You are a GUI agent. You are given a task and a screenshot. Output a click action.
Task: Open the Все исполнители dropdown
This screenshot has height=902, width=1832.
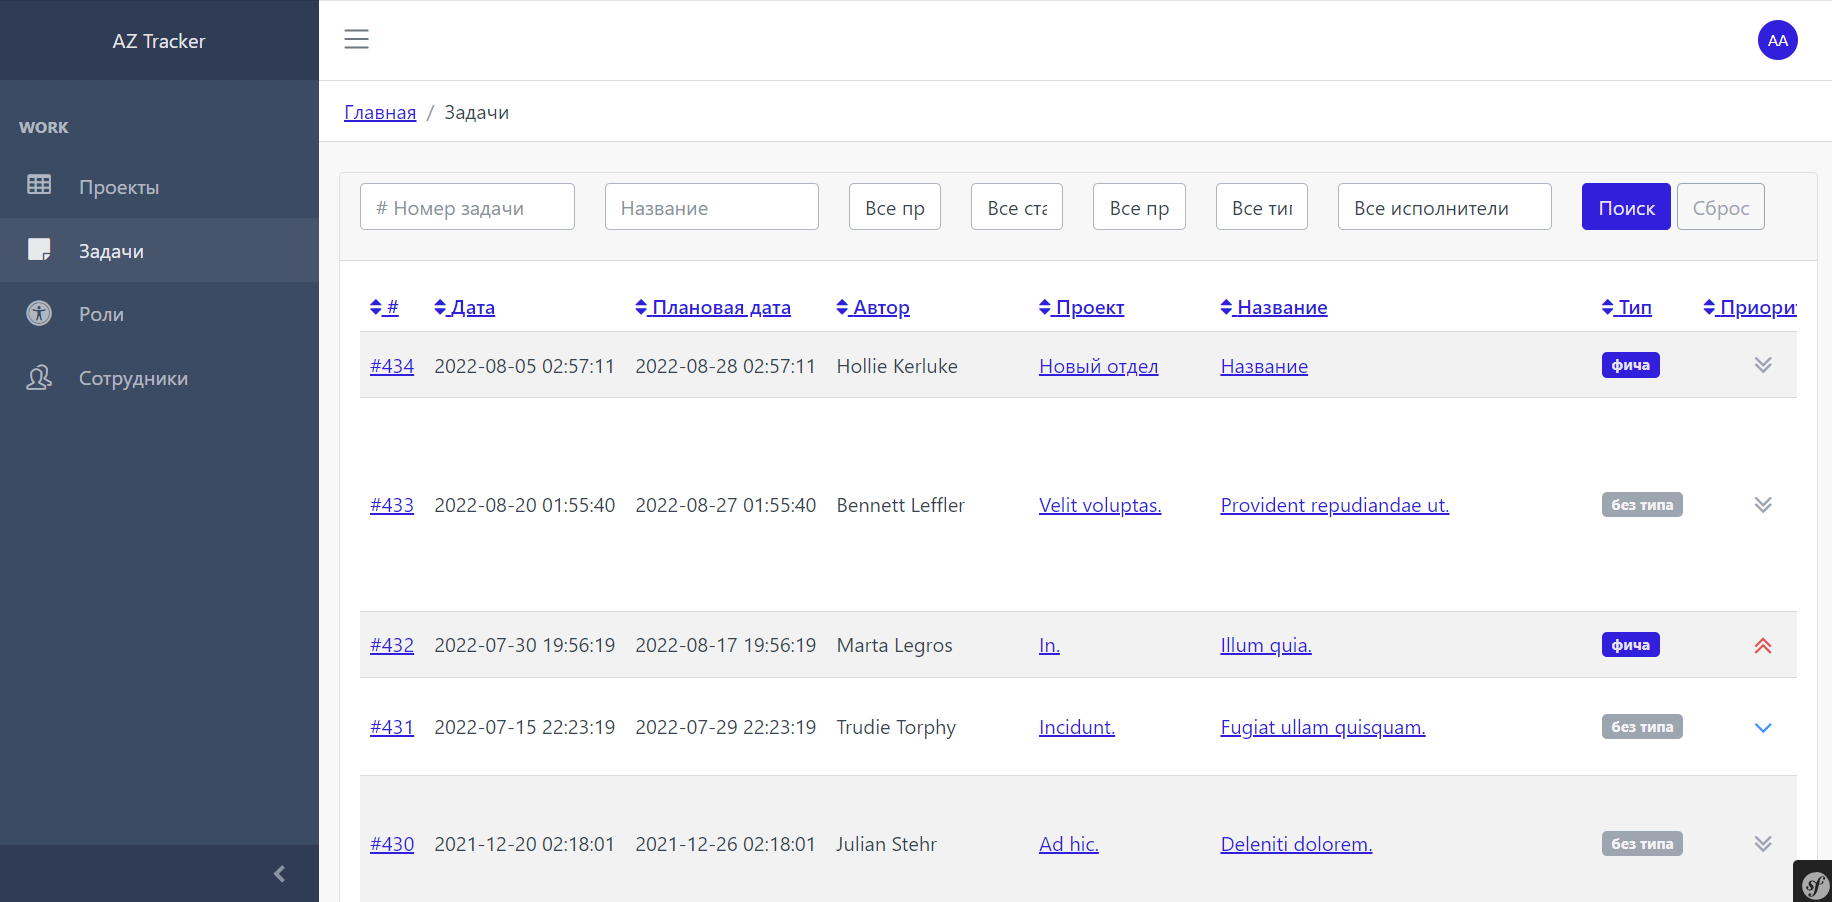[1444, 206]
